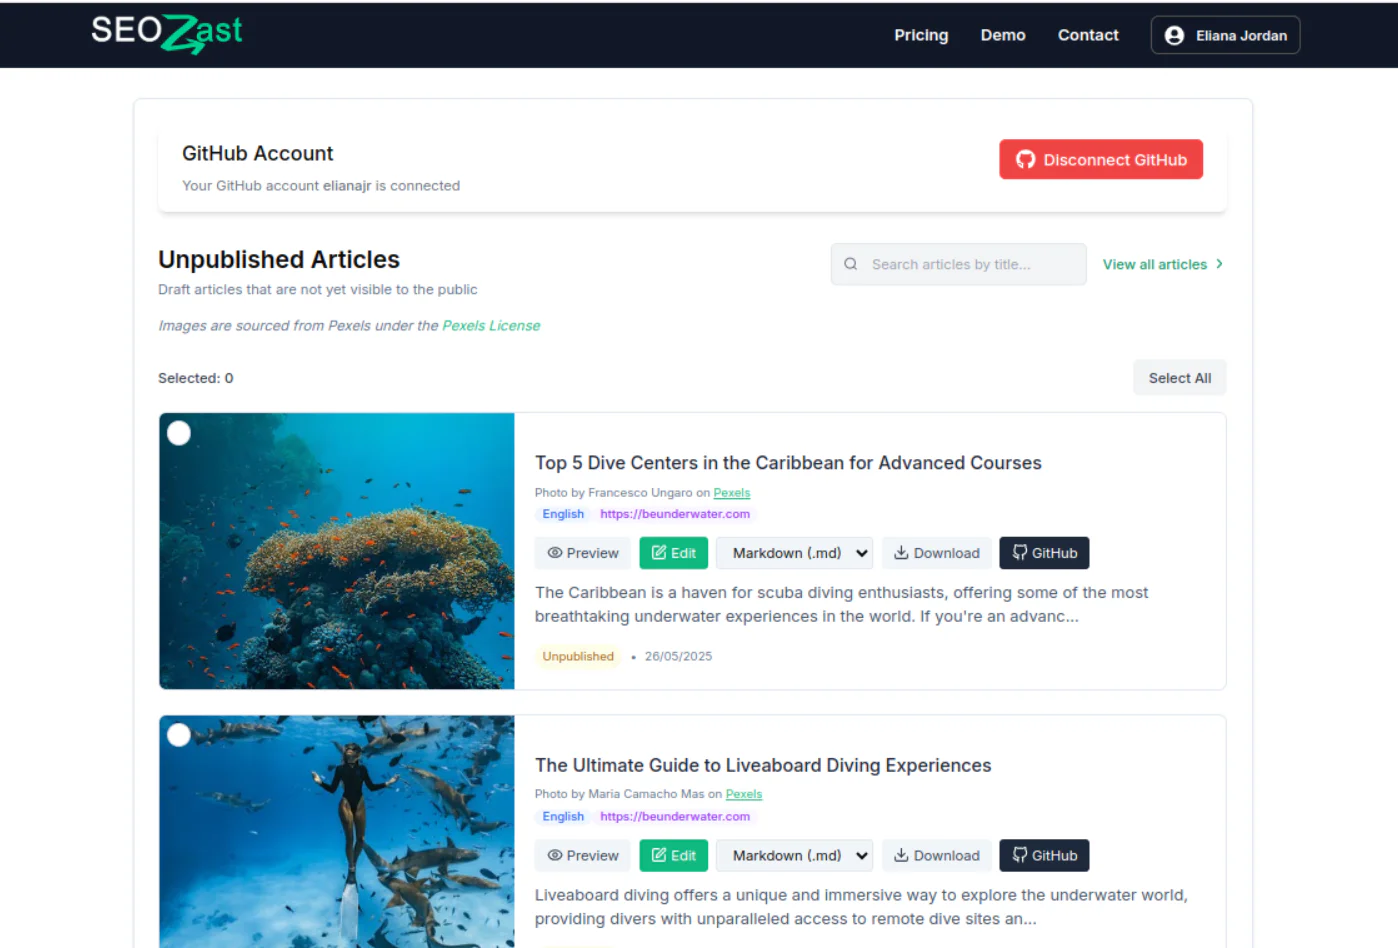Select the Demo navigation item
The height and width of the screenshot is (948, 1398).
point(1002,35)
